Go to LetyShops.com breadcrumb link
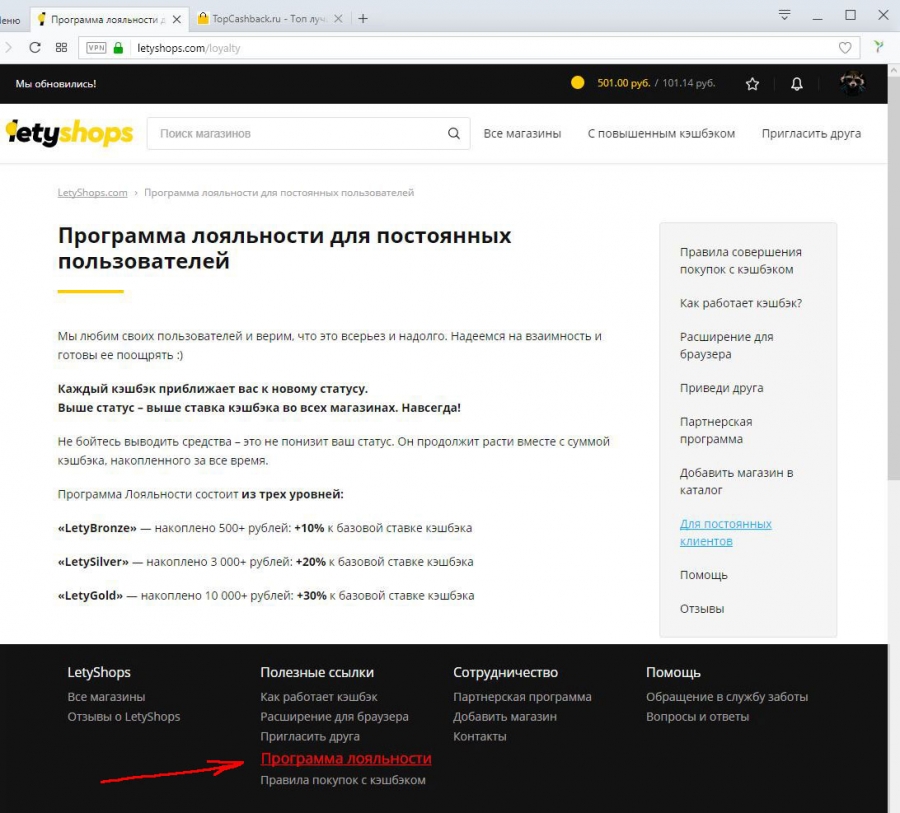The image size is (900, 813). [x=92, y=193]
